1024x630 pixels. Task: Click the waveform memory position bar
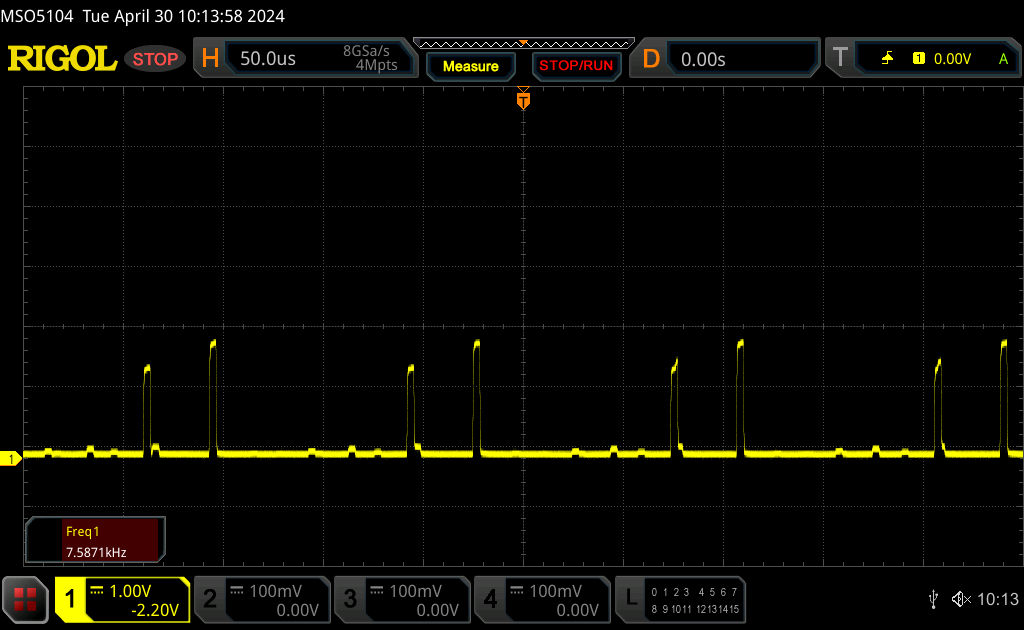523,43
